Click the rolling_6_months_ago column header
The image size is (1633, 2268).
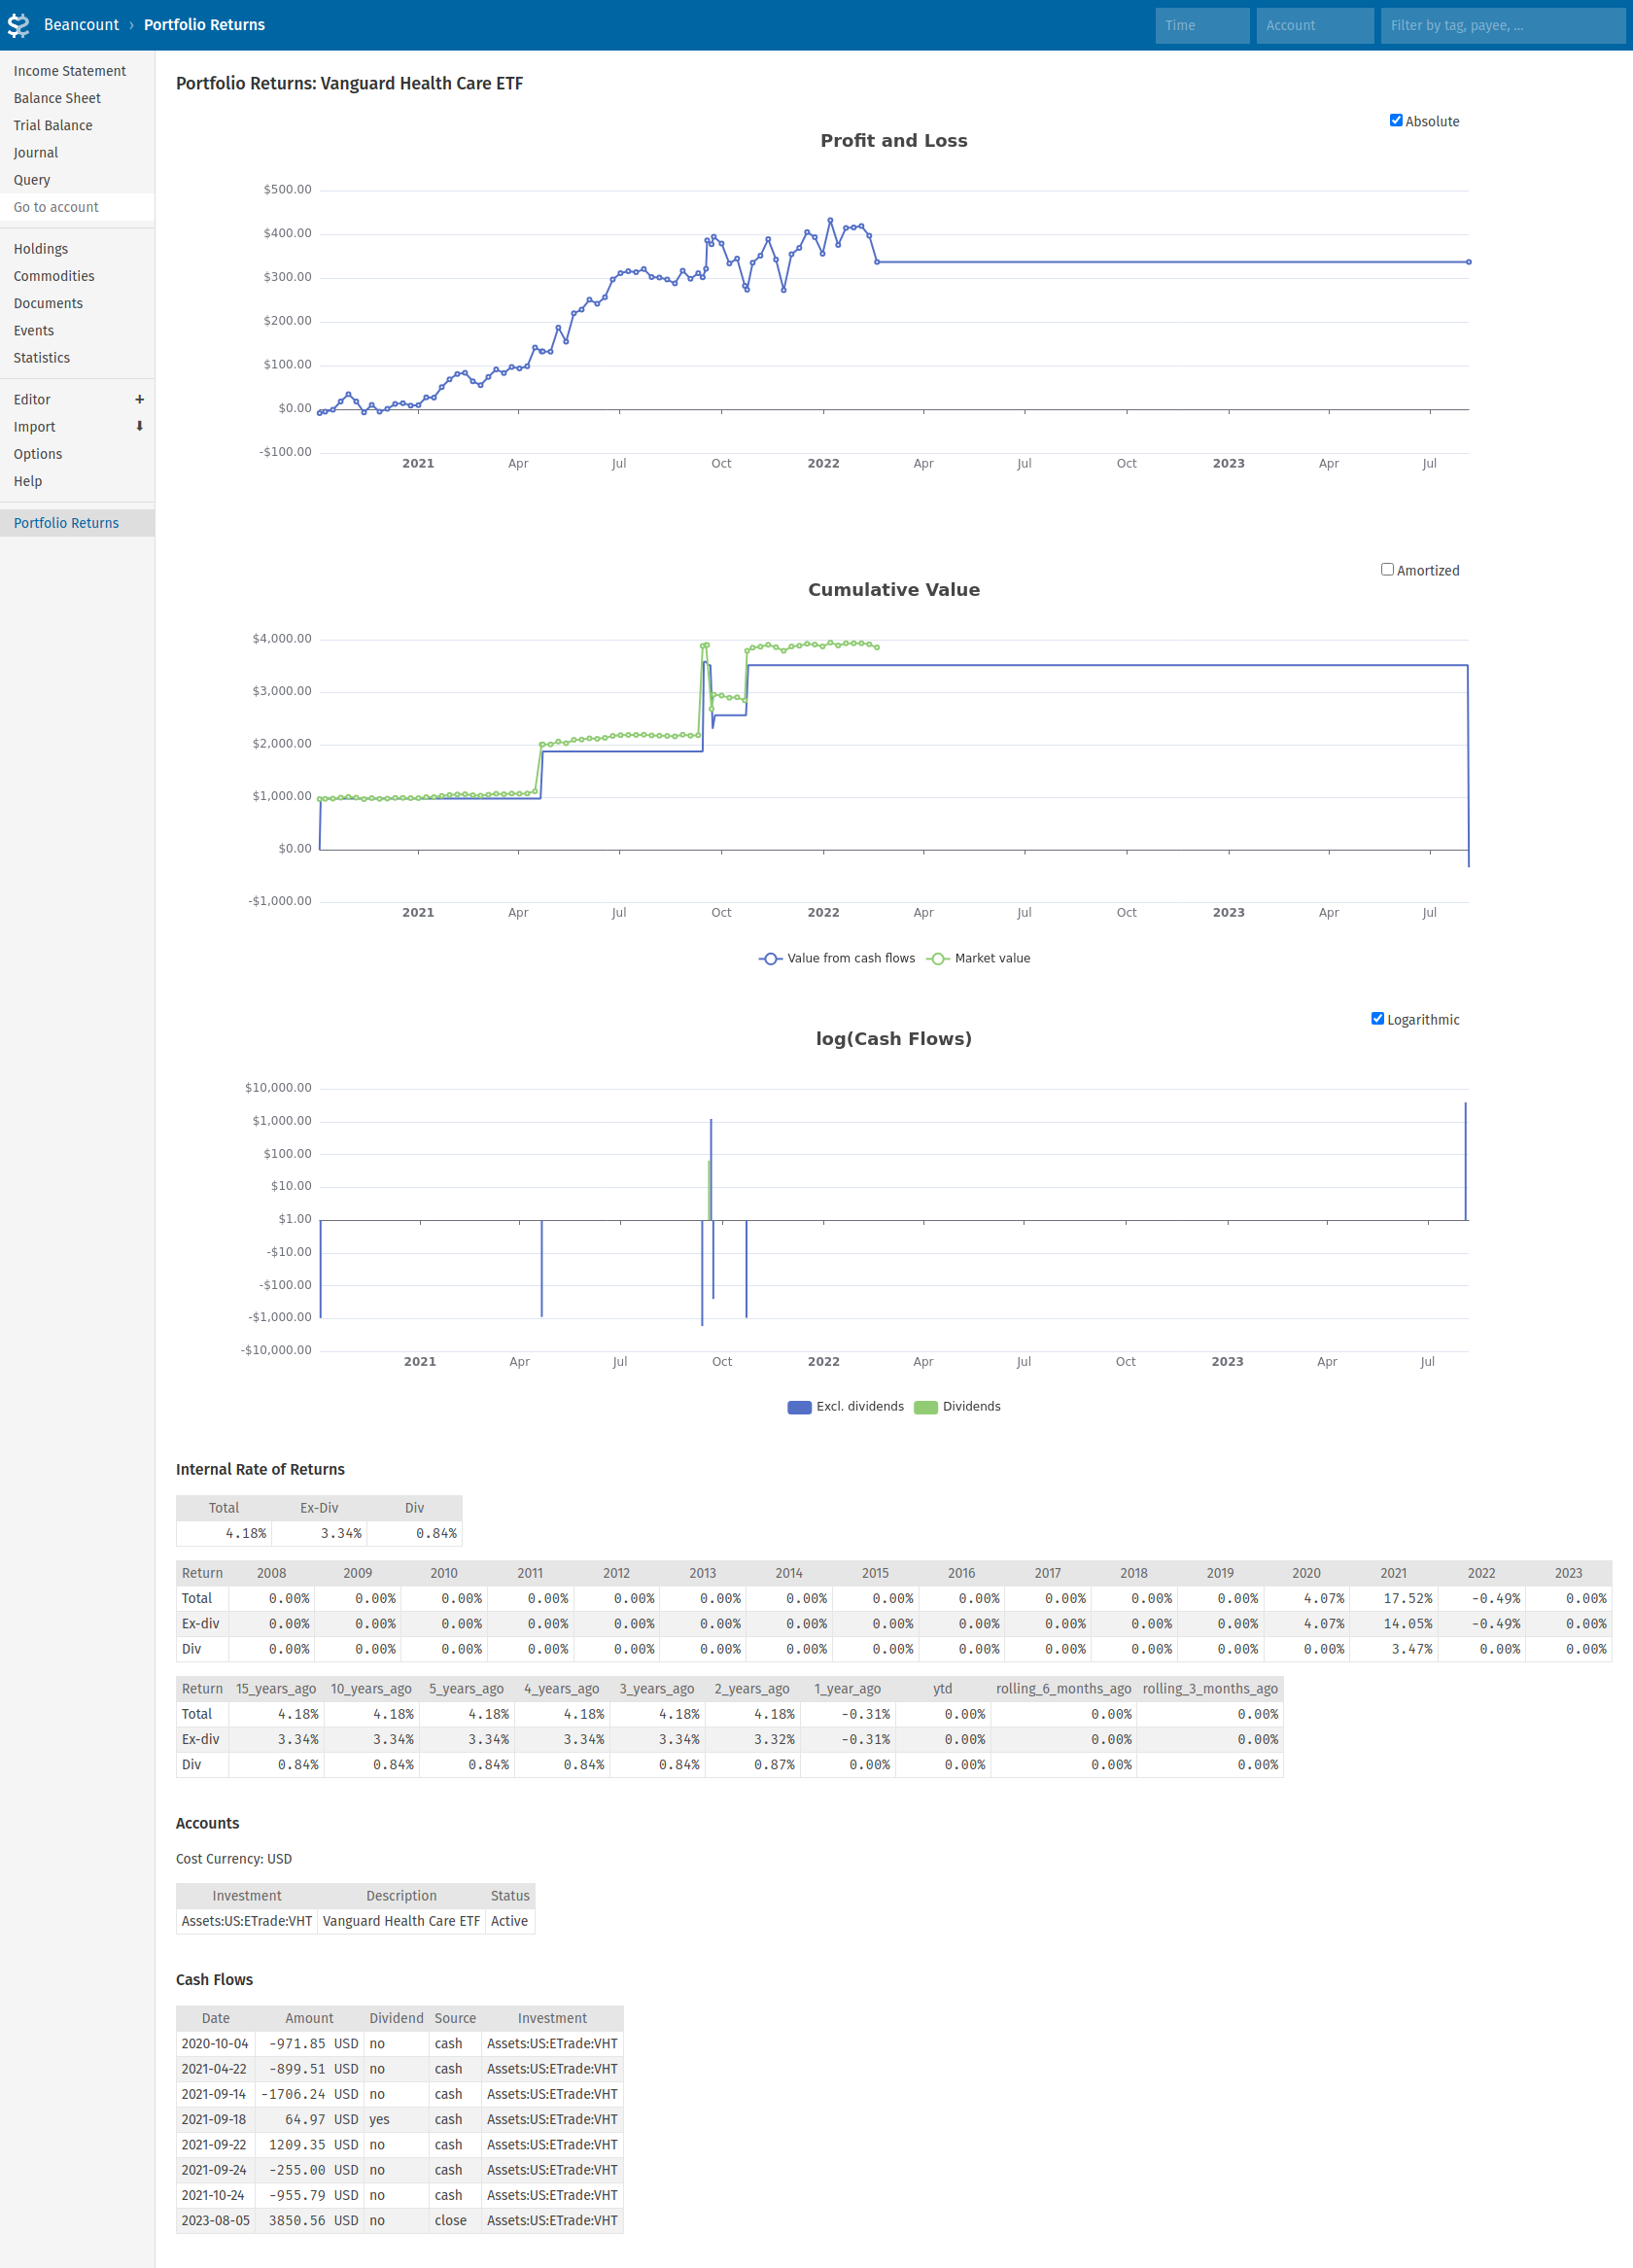[x=1063, y=1689]
